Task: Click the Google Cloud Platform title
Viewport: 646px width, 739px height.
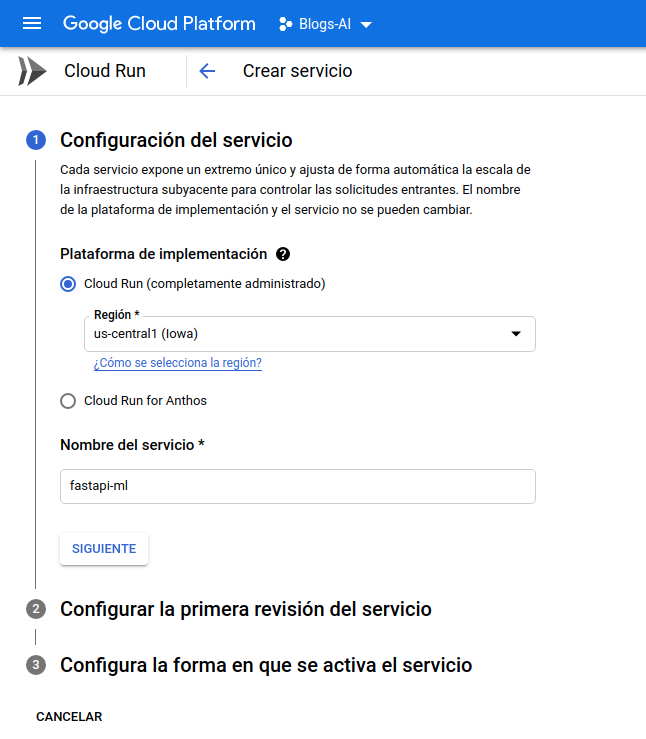Action: tap(159, 24)
